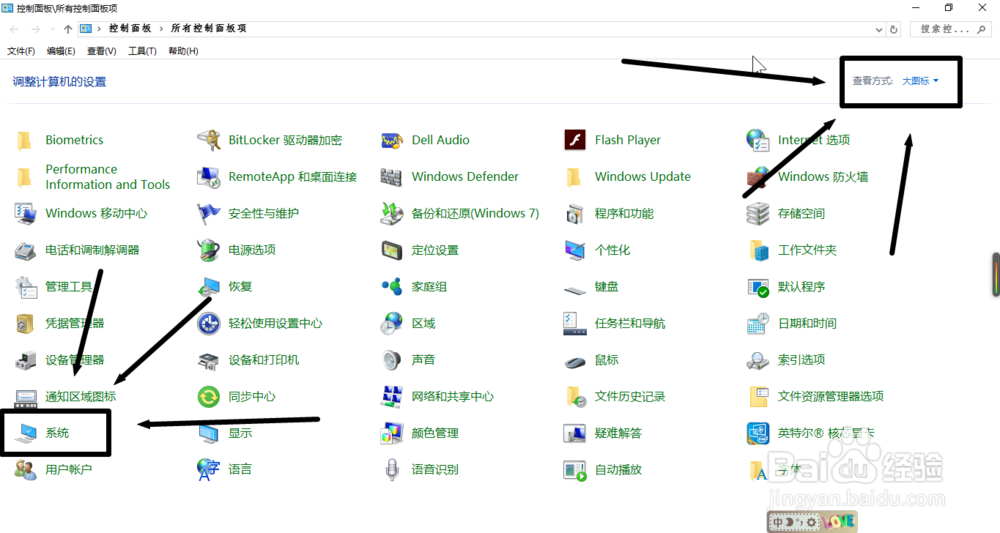The image size is (1000, 533).
Task: Open the 查看(V) menu
Action: pyautogui.click(x=101, y=51)
